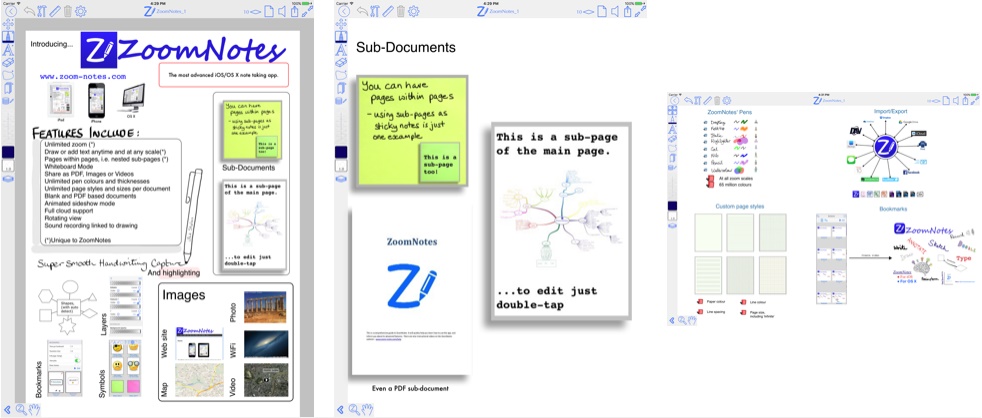The width and height of the screenshot is (982, 418).
Task: Tap ruler icon on Introducing page toolbar
Action: [55, 11]
